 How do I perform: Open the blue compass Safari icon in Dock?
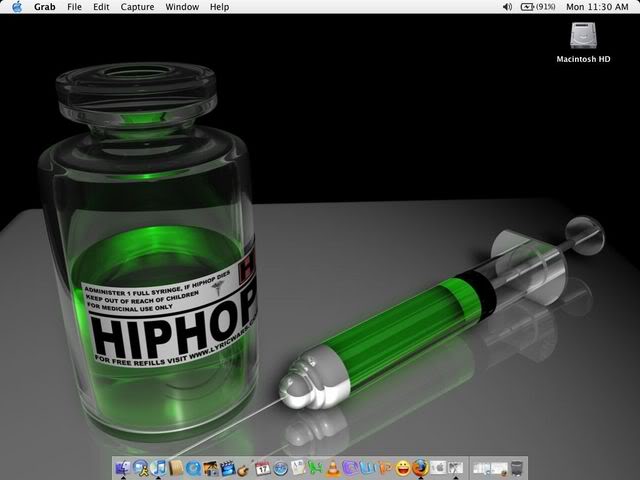click(x=280, y=469)
